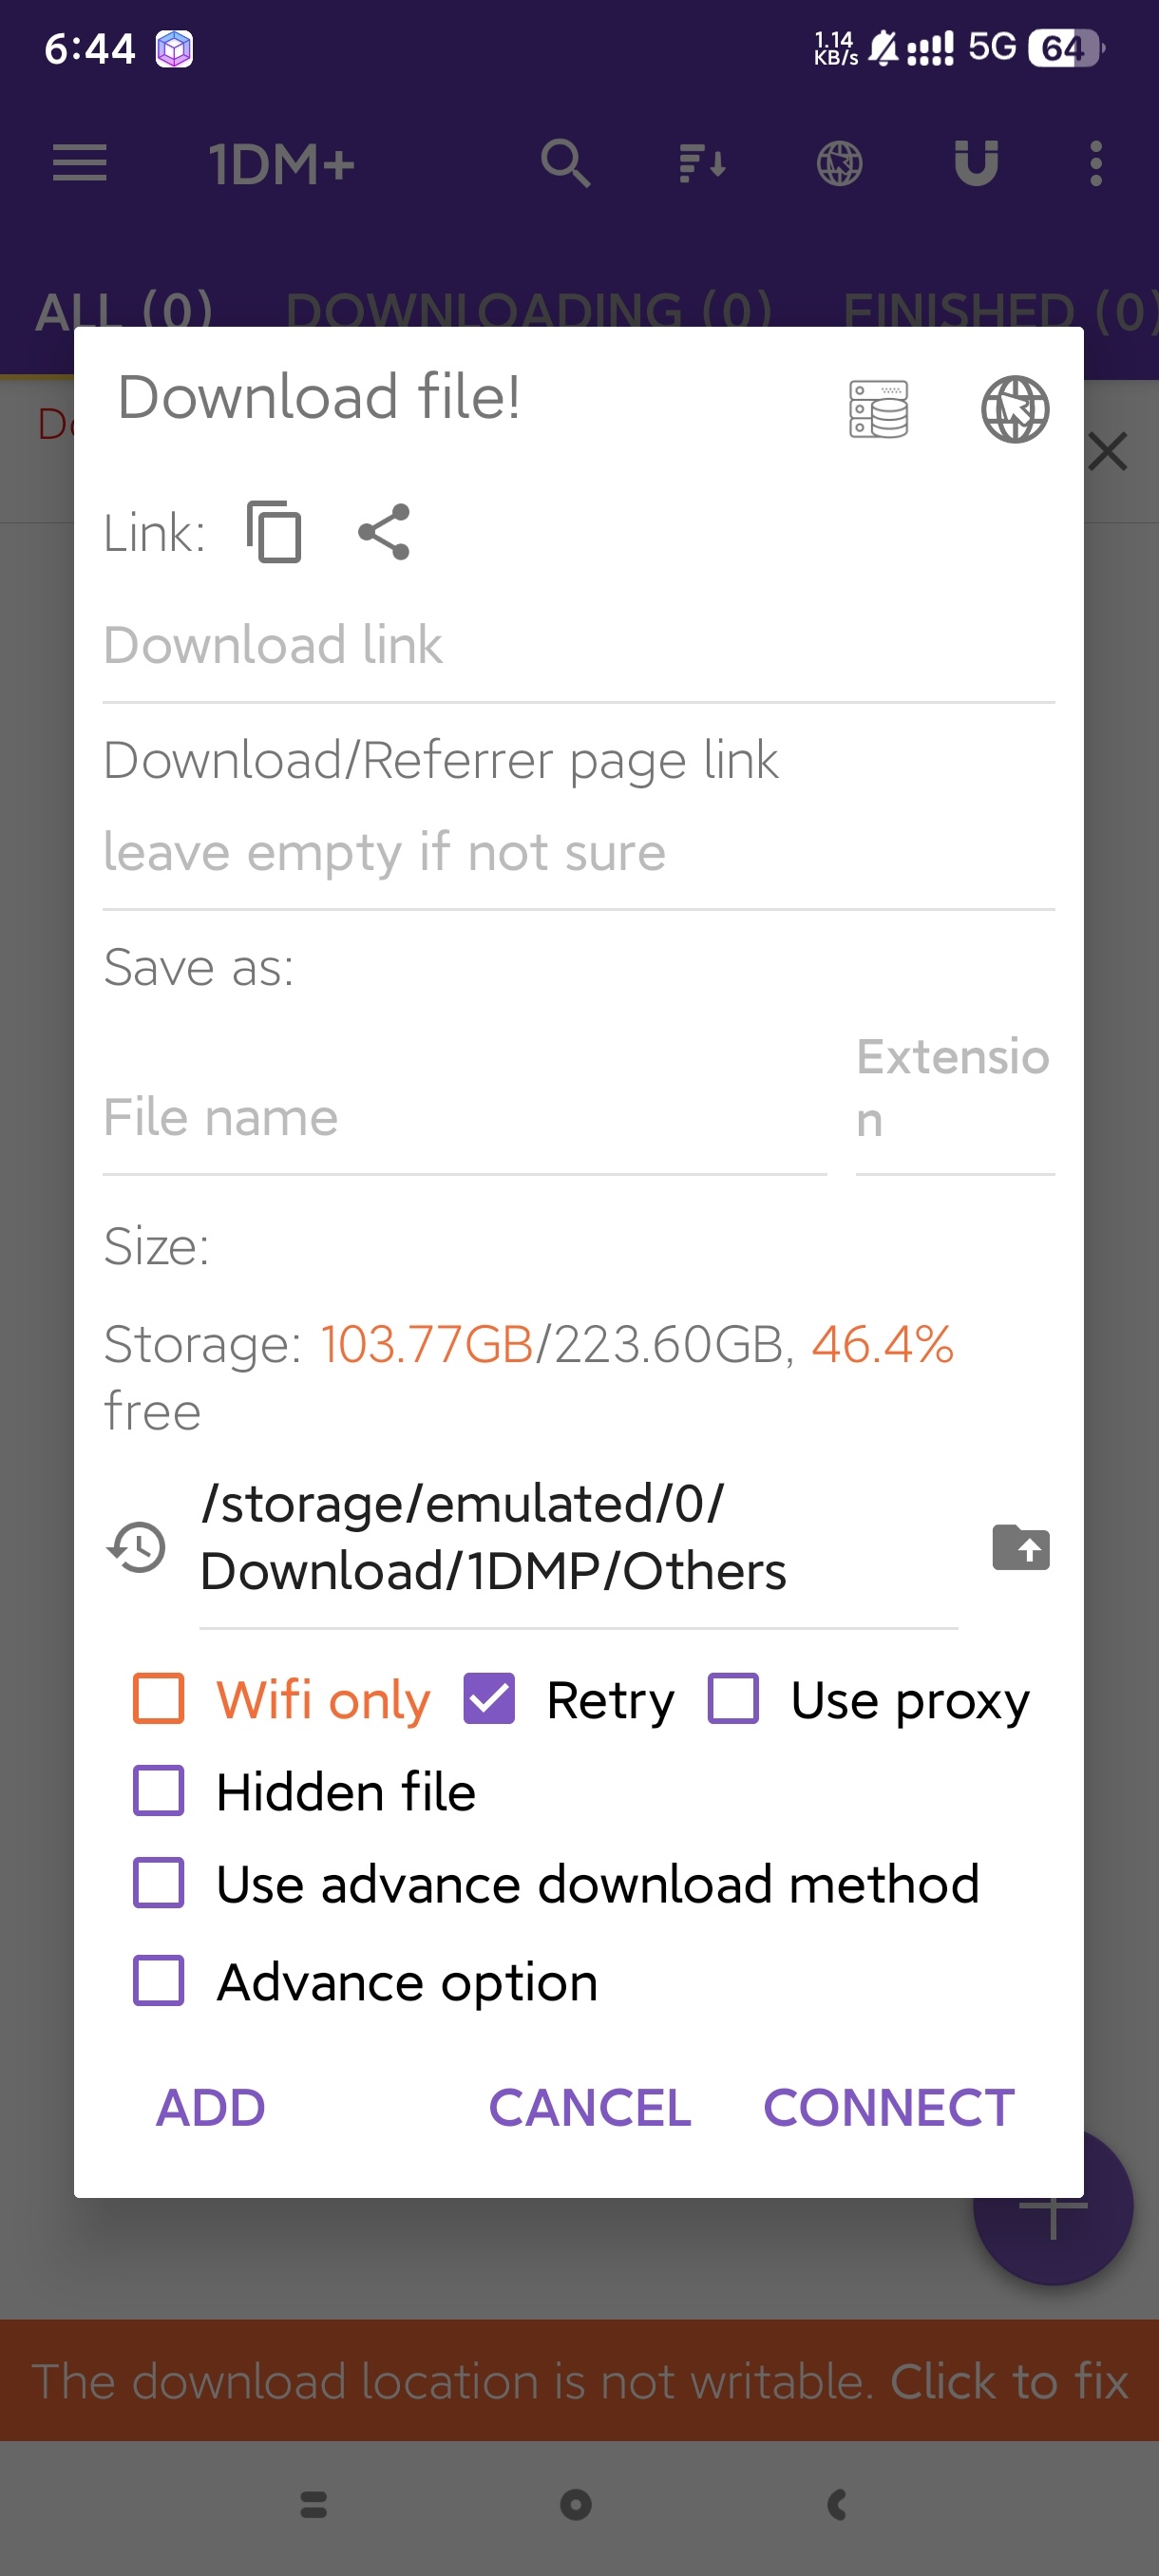
Task: Enable Use advance download method
Action: (x=159, y=1884)
